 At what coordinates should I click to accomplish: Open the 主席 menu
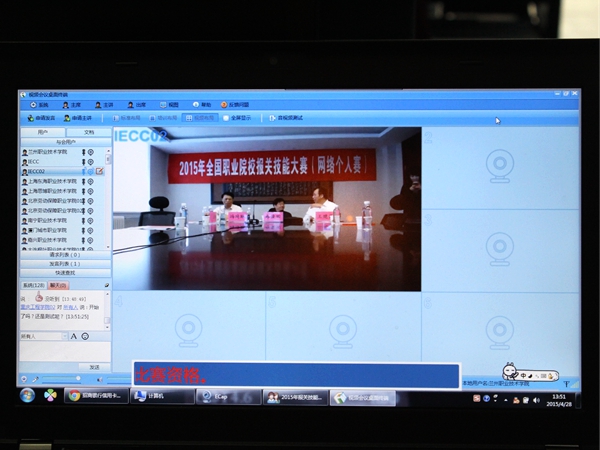click(72, 104)
